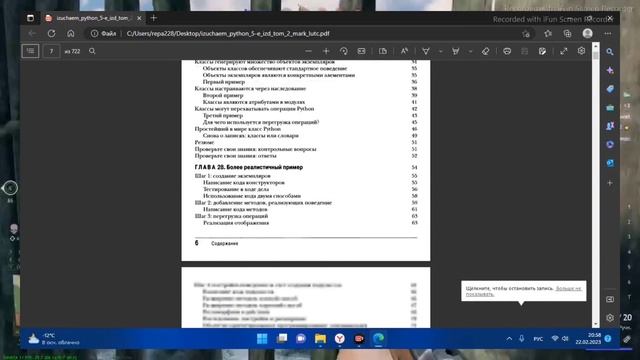The height and width of the screenshot is (360, 640).
Task: Open Yandex Browser on taskbar
Action: point(340,338)
